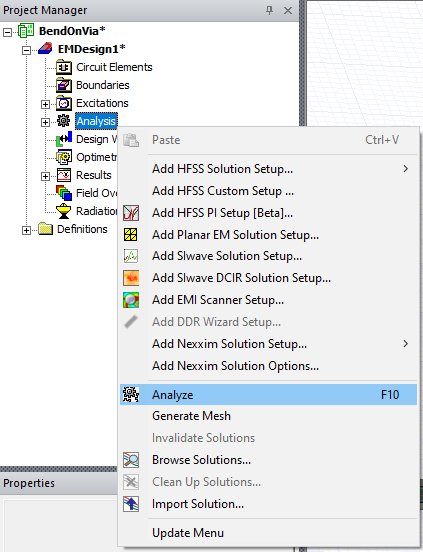The image size is (423, 552).
Task: Select the EMDesign1* design label
Action: [x=91, y=49]
